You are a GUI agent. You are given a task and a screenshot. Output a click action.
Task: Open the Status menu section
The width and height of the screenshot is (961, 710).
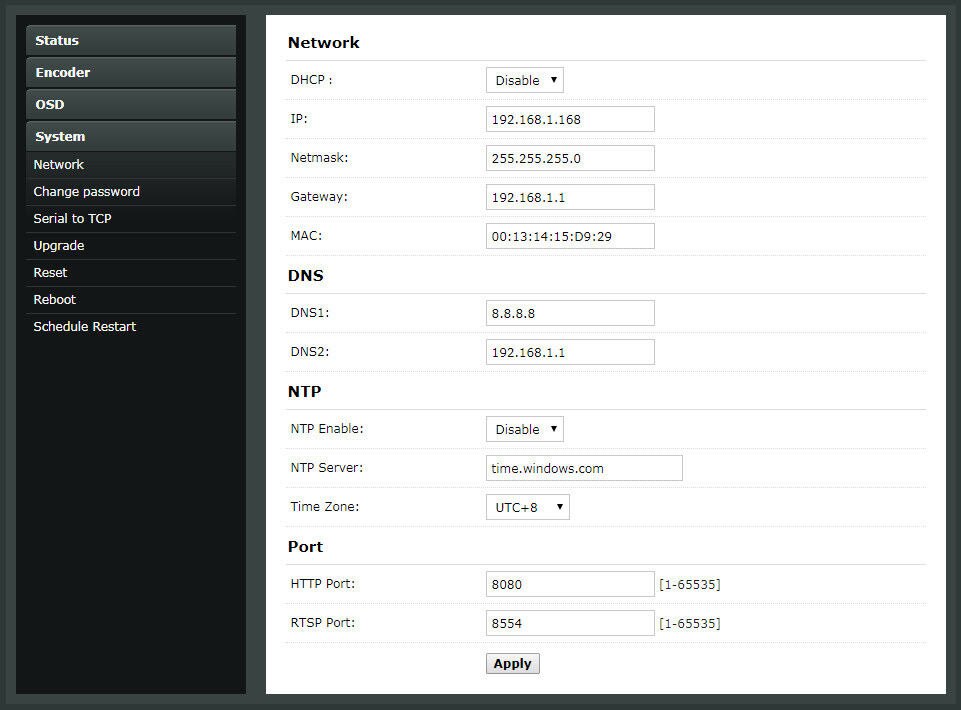131,40
